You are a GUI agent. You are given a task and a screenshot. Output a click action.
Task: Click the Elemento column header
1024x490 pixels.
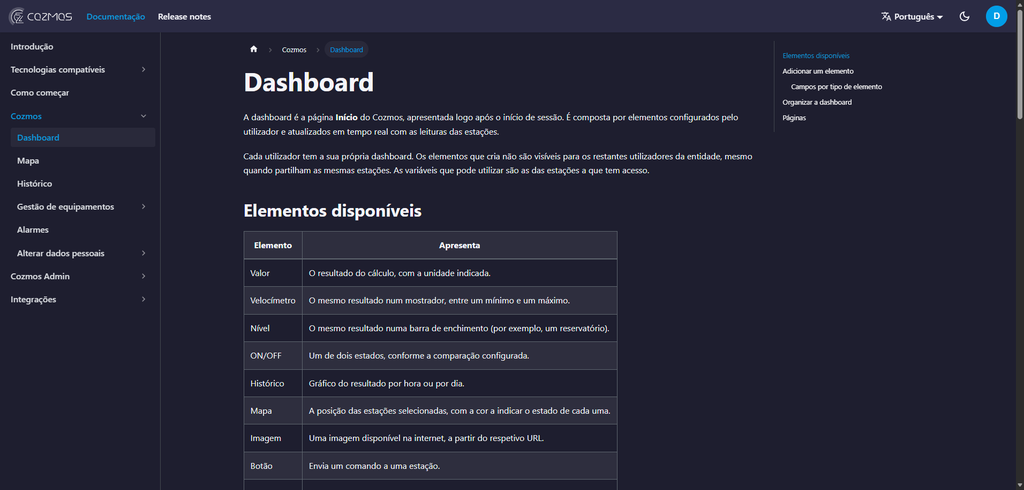[273, 246]
